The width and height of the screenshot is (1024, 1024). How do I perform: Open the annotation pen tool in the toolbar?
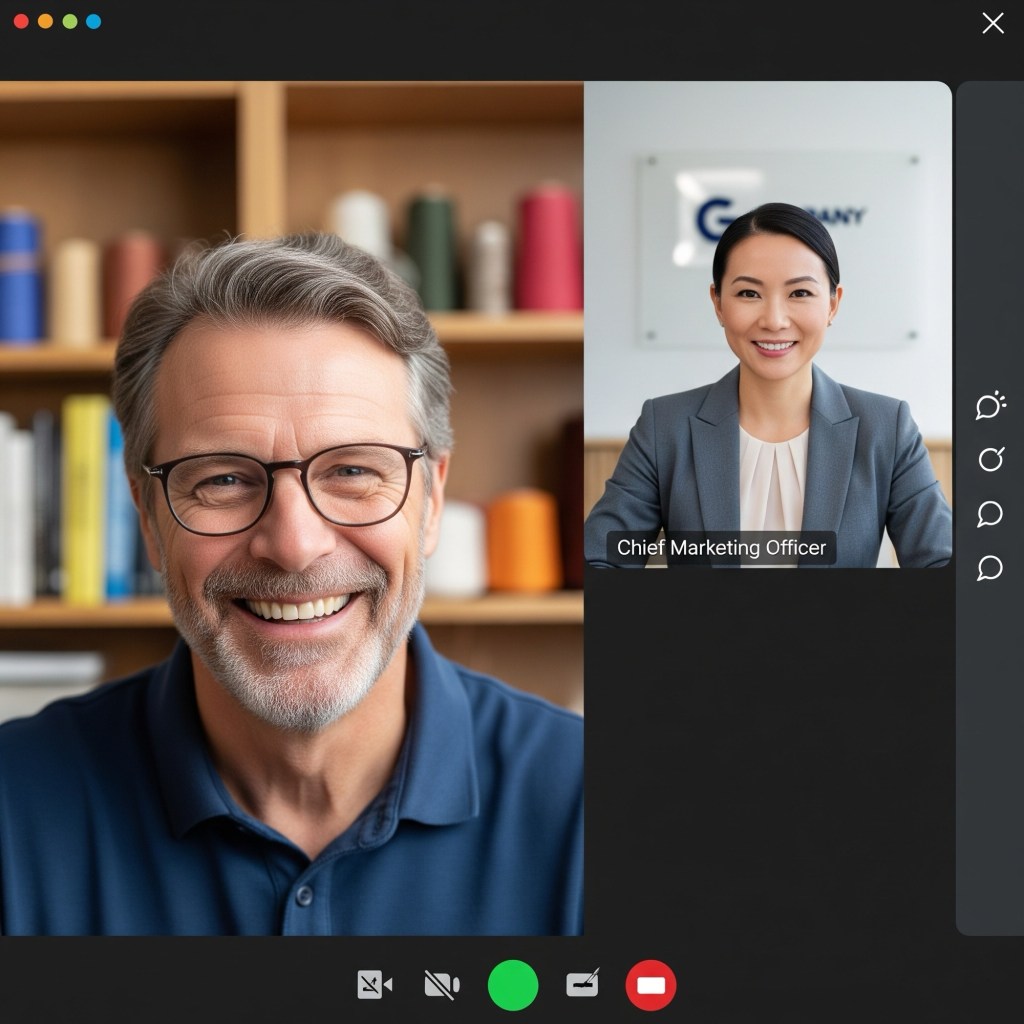tap(583, 985)
